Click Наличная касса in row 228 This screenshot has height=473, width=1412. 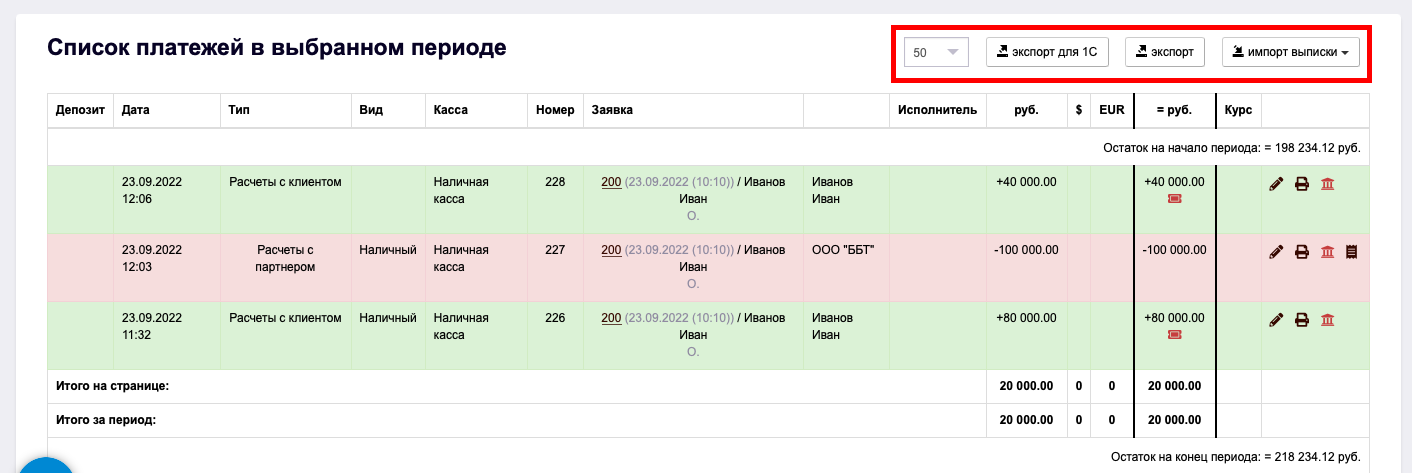(461, 191)
